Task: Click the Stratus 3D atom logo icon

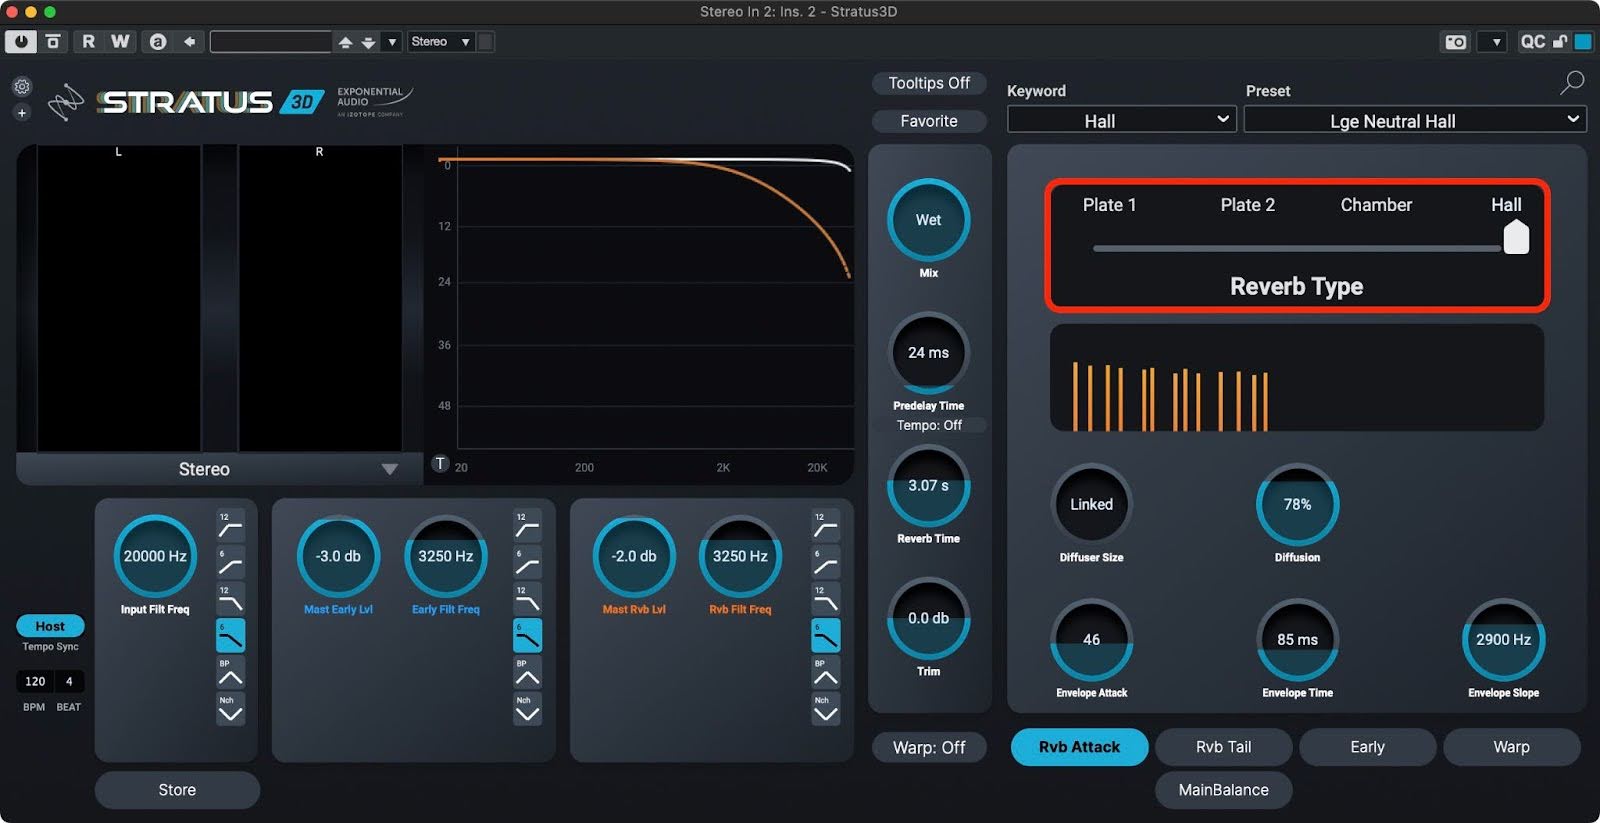Action: (x=66, y=102)
